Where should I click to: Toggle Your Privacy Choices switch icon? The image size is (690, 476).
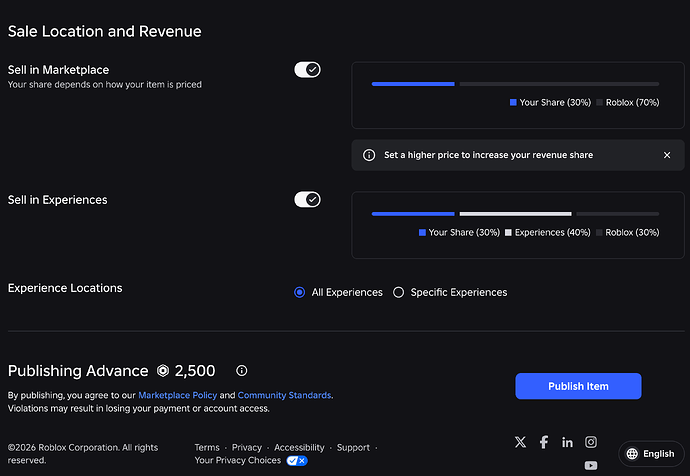point(297,461)
